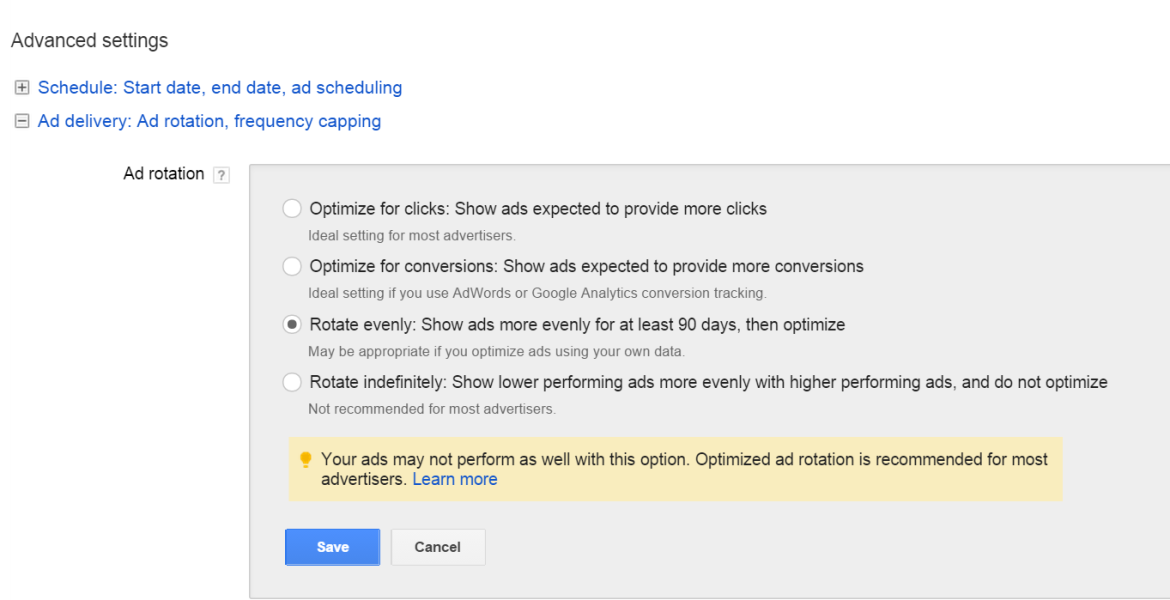Save the ad rotation settings
The height and width of the screenshot is (600, 1170).
point(332,547)
